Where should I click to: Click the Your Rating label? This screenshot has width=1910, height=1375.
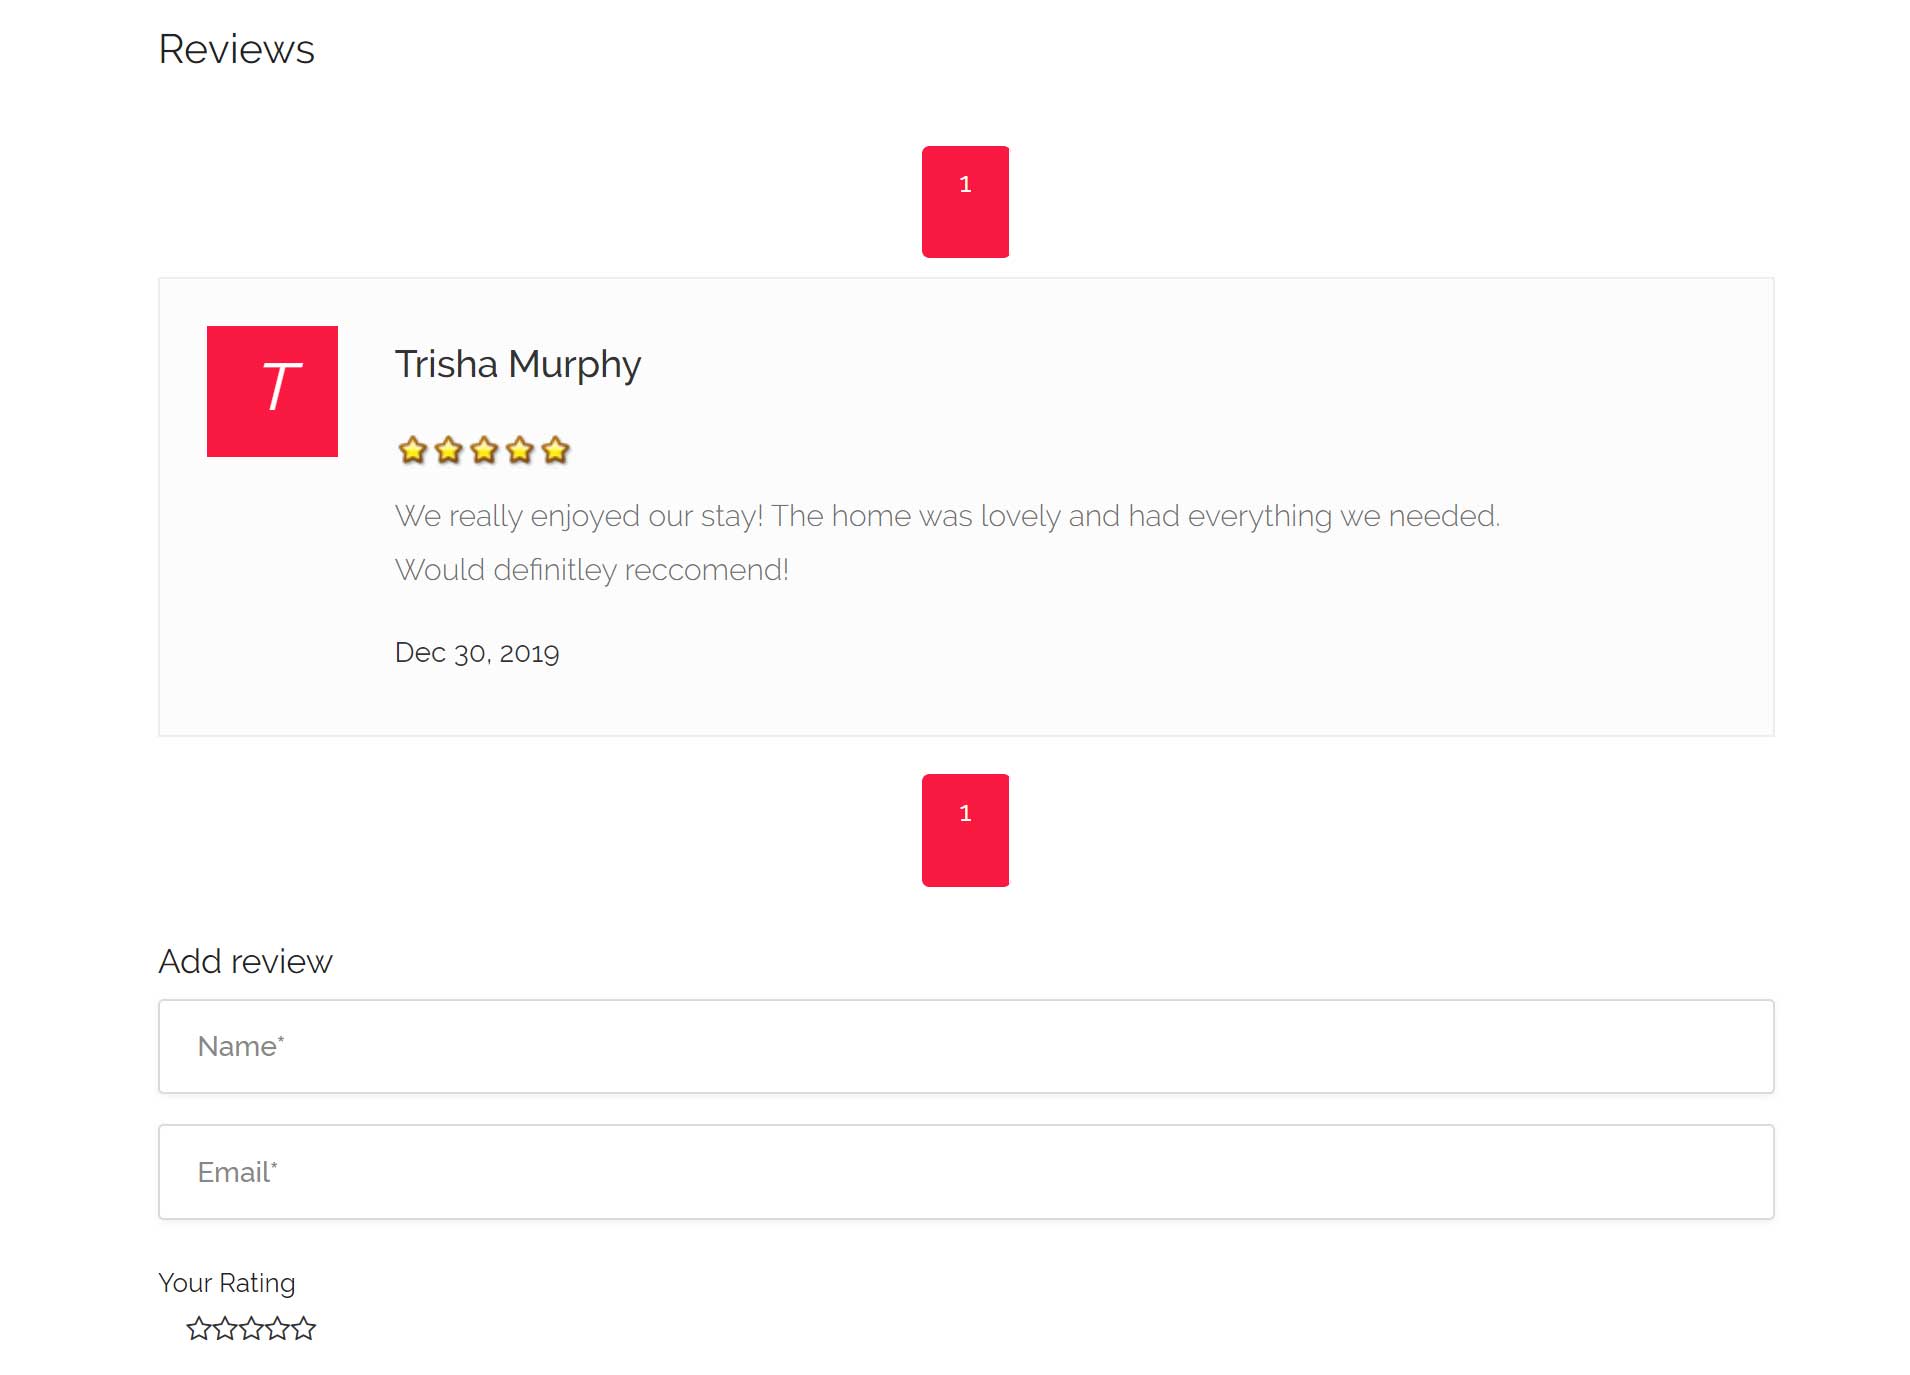click(x=227, y=1283)
